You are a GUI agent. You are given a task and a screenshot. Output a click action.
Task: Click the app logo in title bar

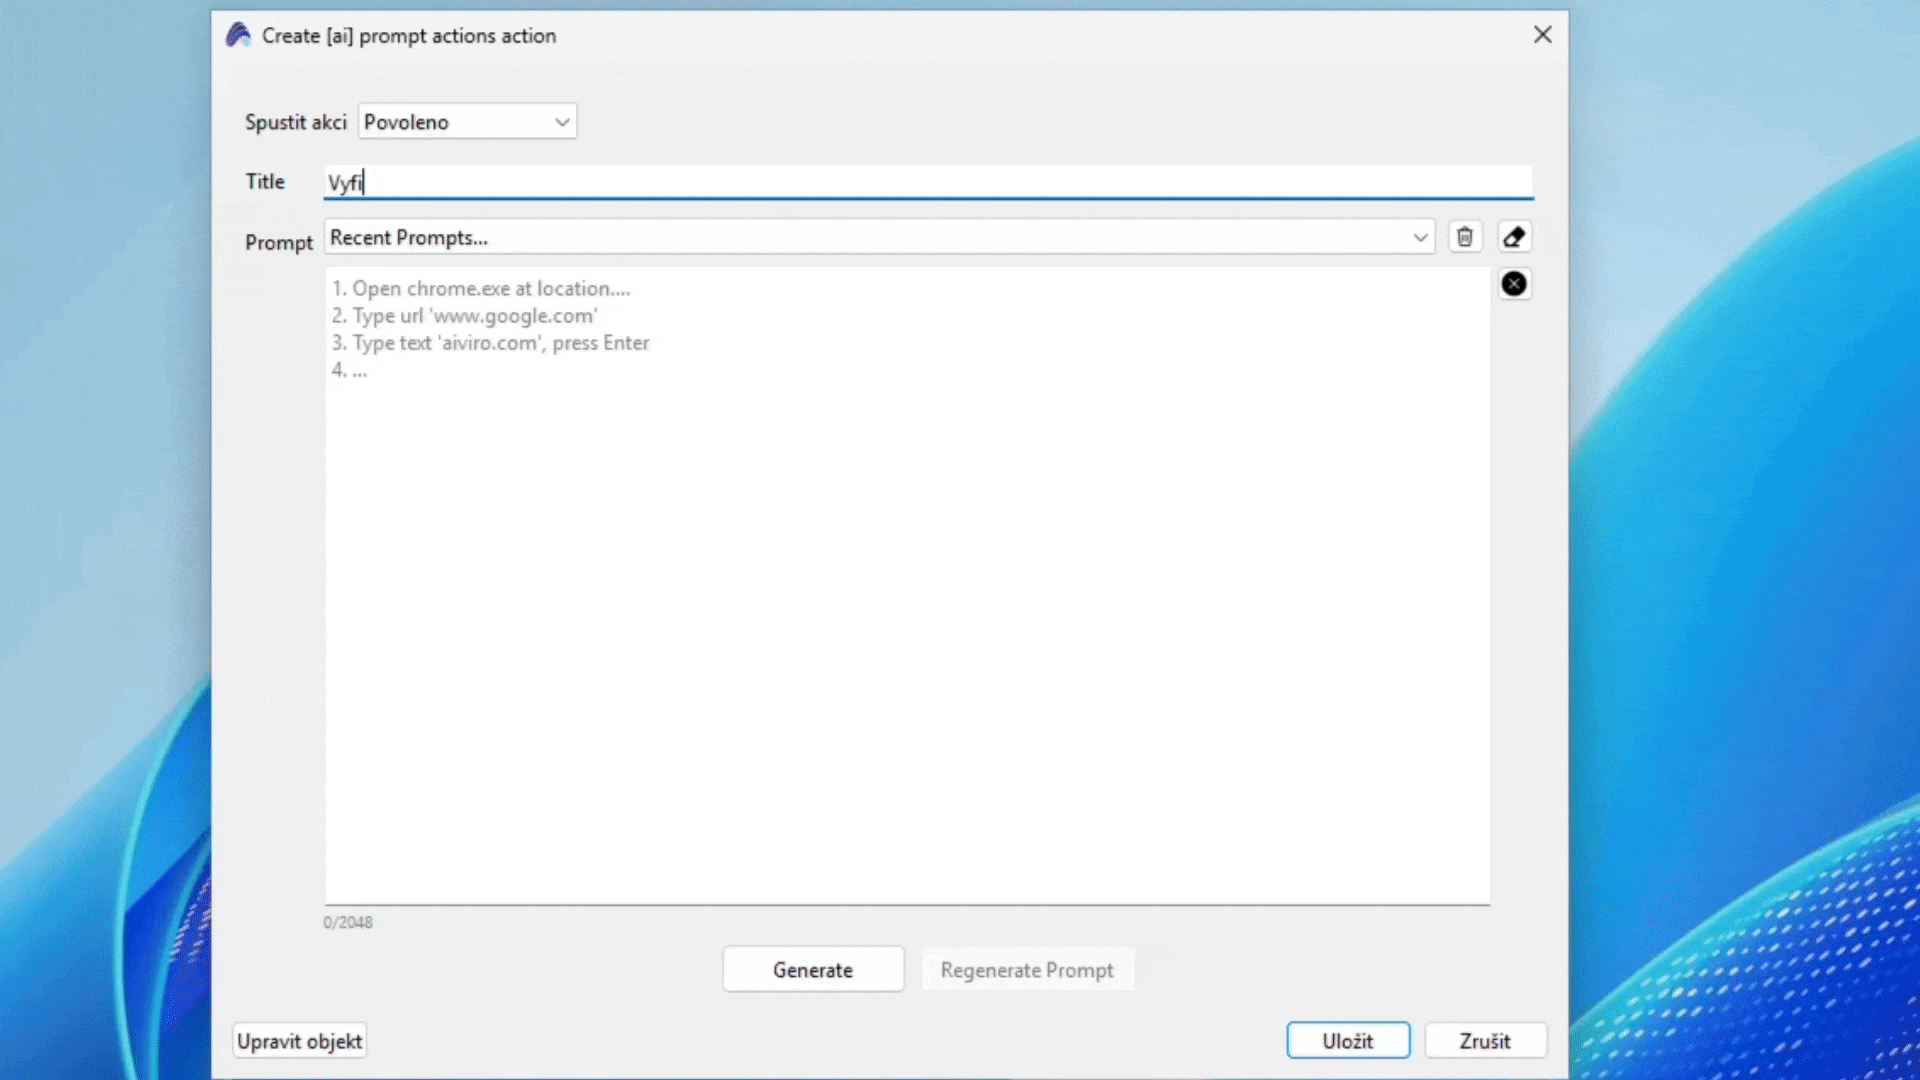pyautogui.click(x=238, y=35)
